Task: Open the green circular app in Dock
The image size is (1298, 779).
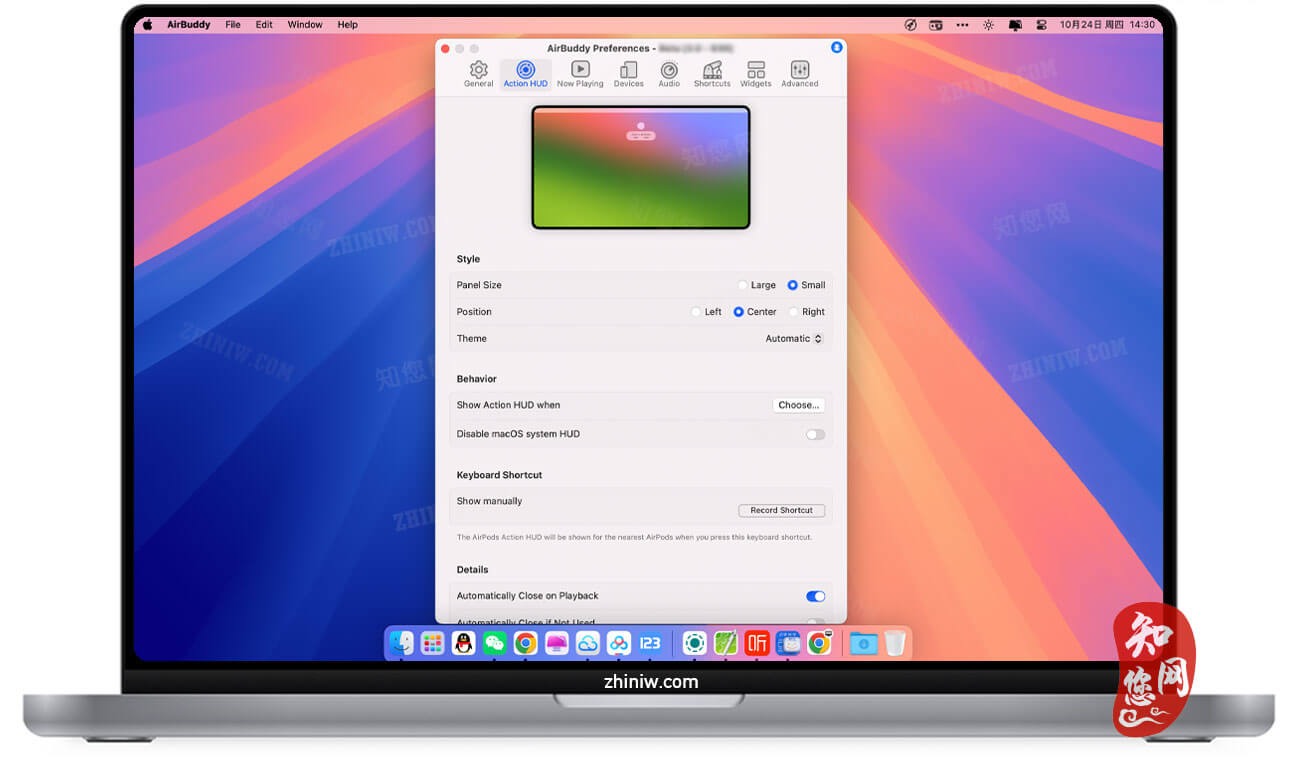Action: [695, 643]
